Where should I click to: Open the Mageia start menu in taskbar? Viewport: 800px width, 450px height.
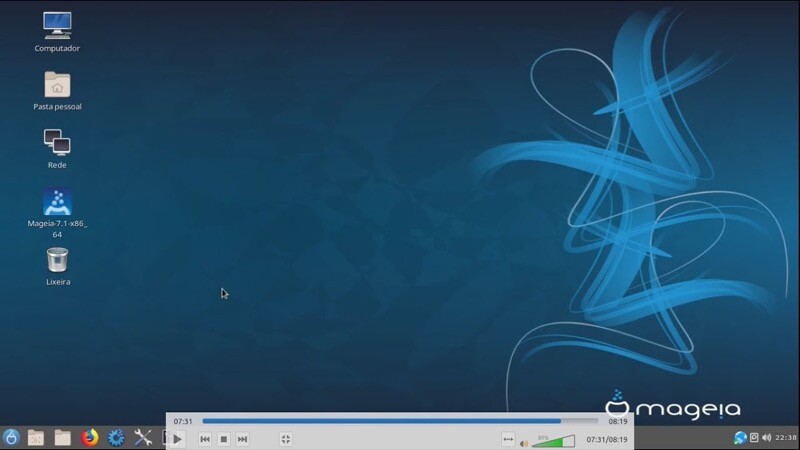11,438
